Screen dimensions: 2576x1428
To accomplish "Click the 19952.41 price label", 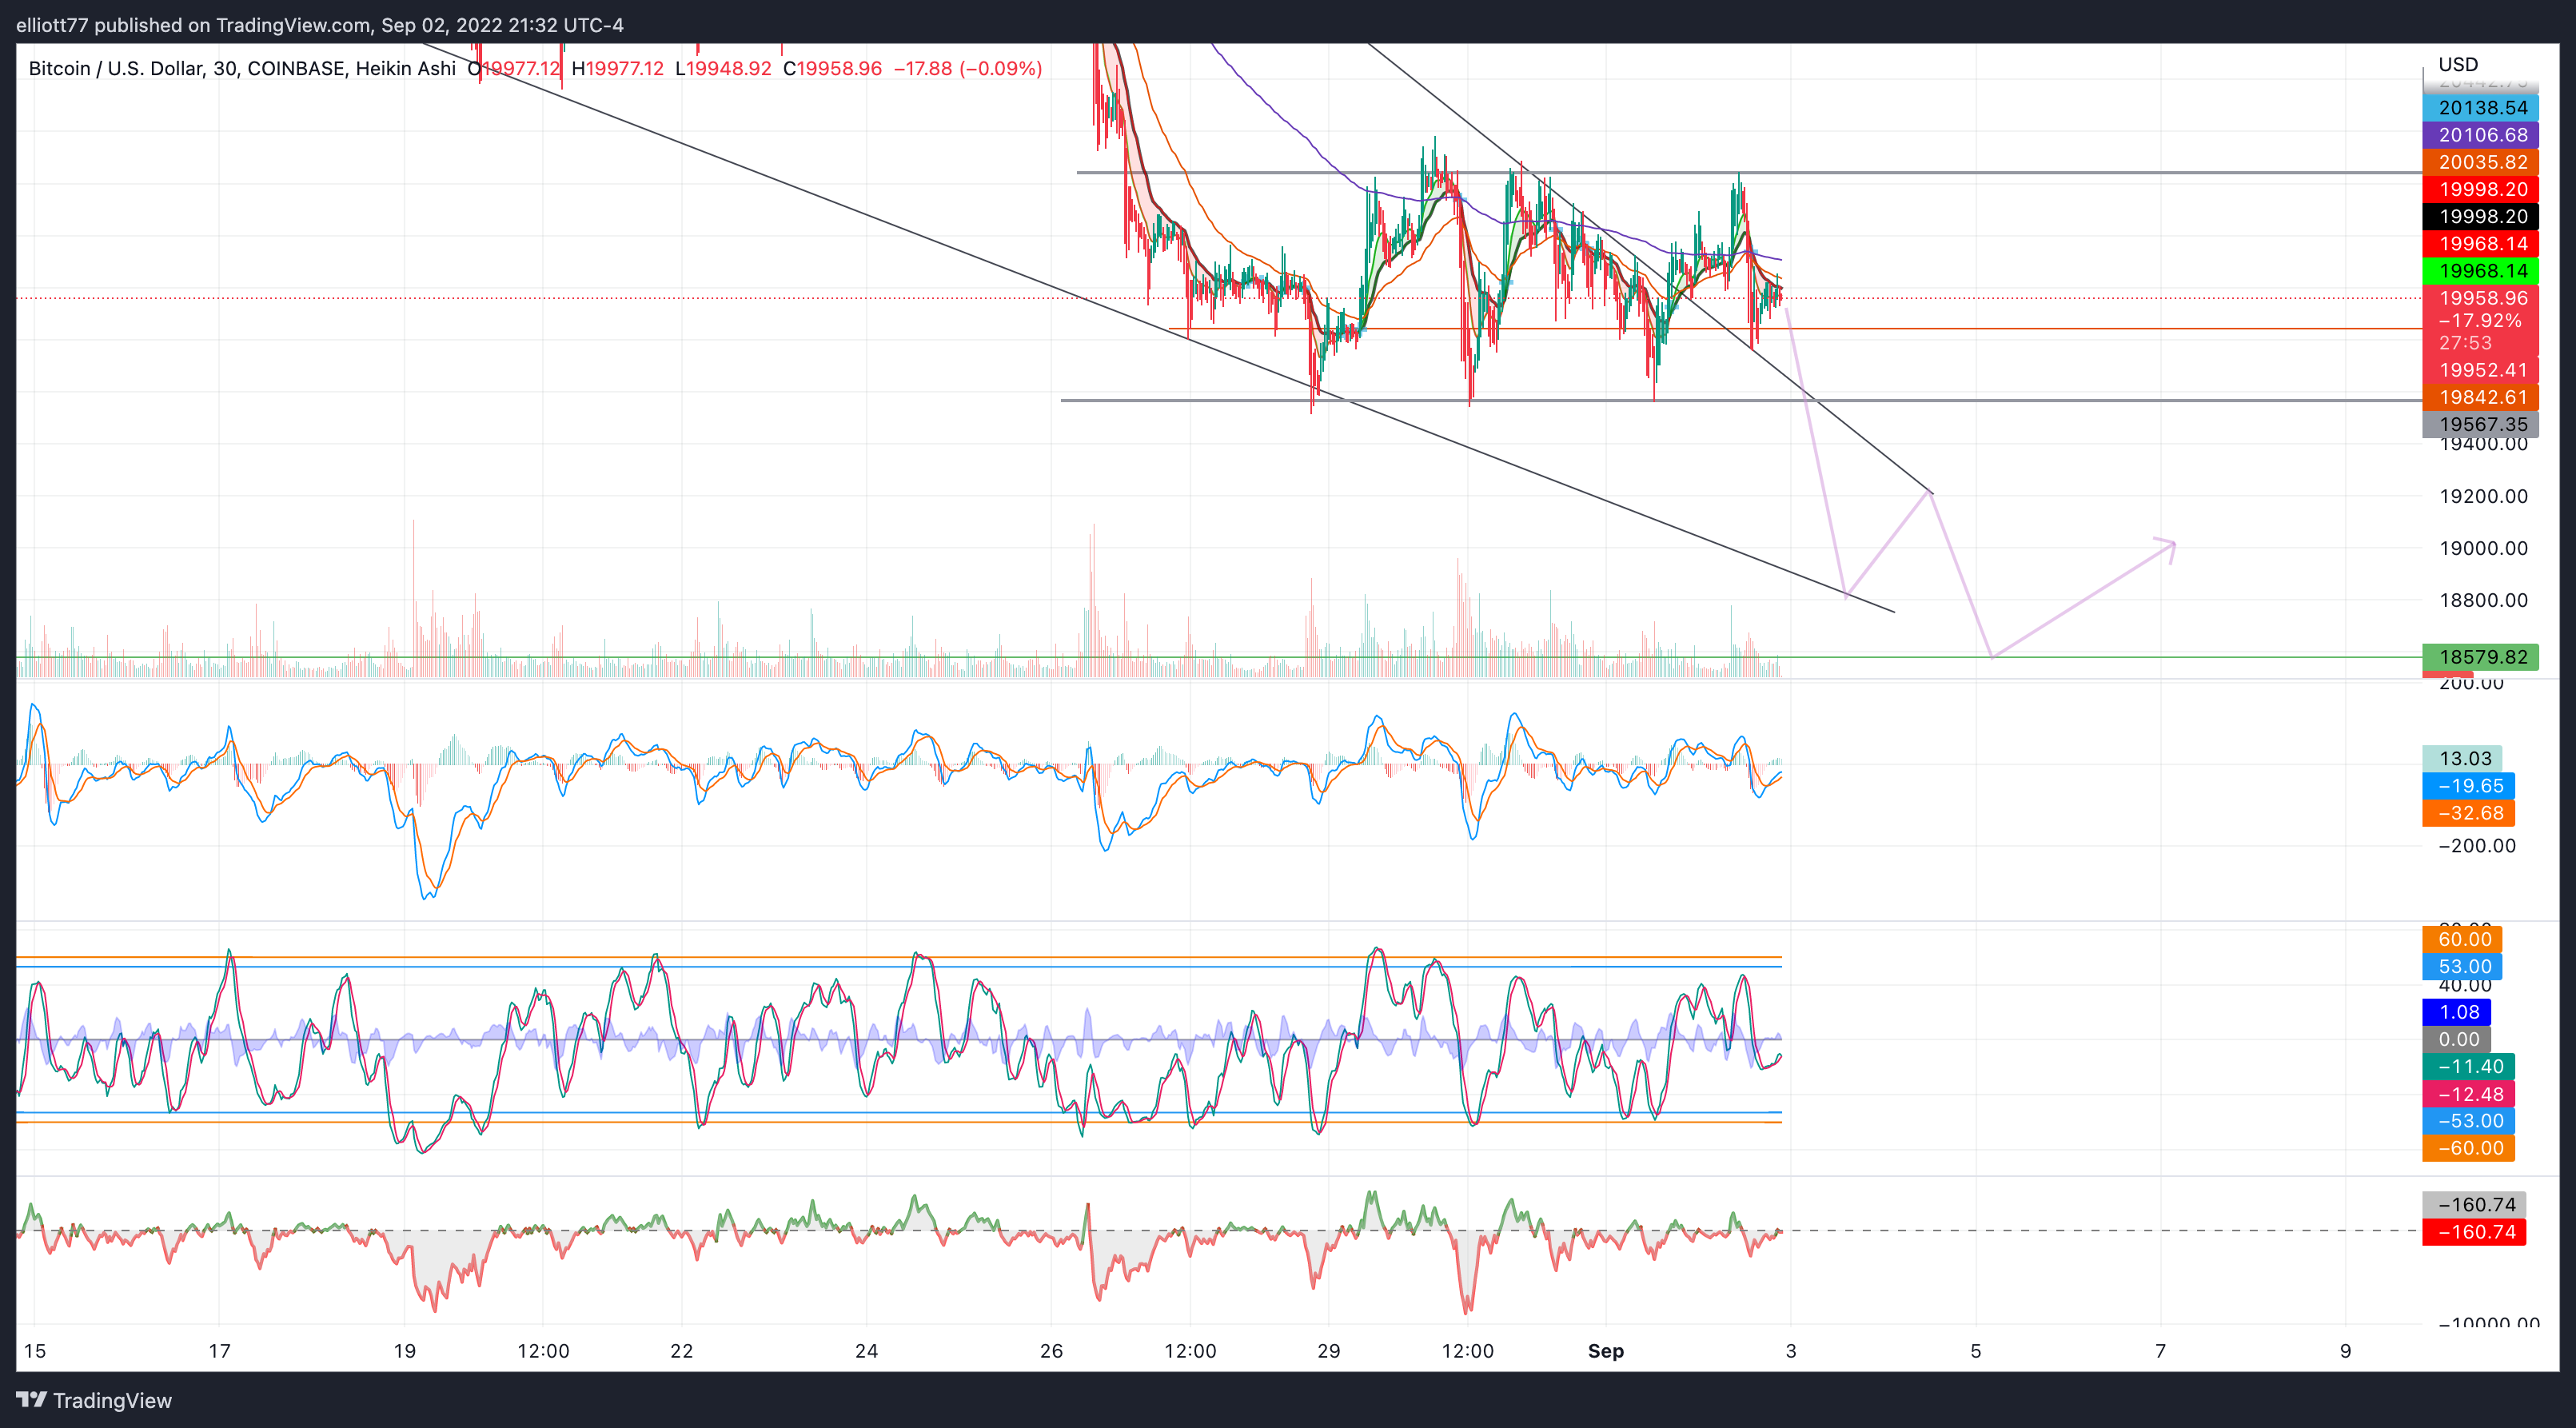I will coord(2480,370).
